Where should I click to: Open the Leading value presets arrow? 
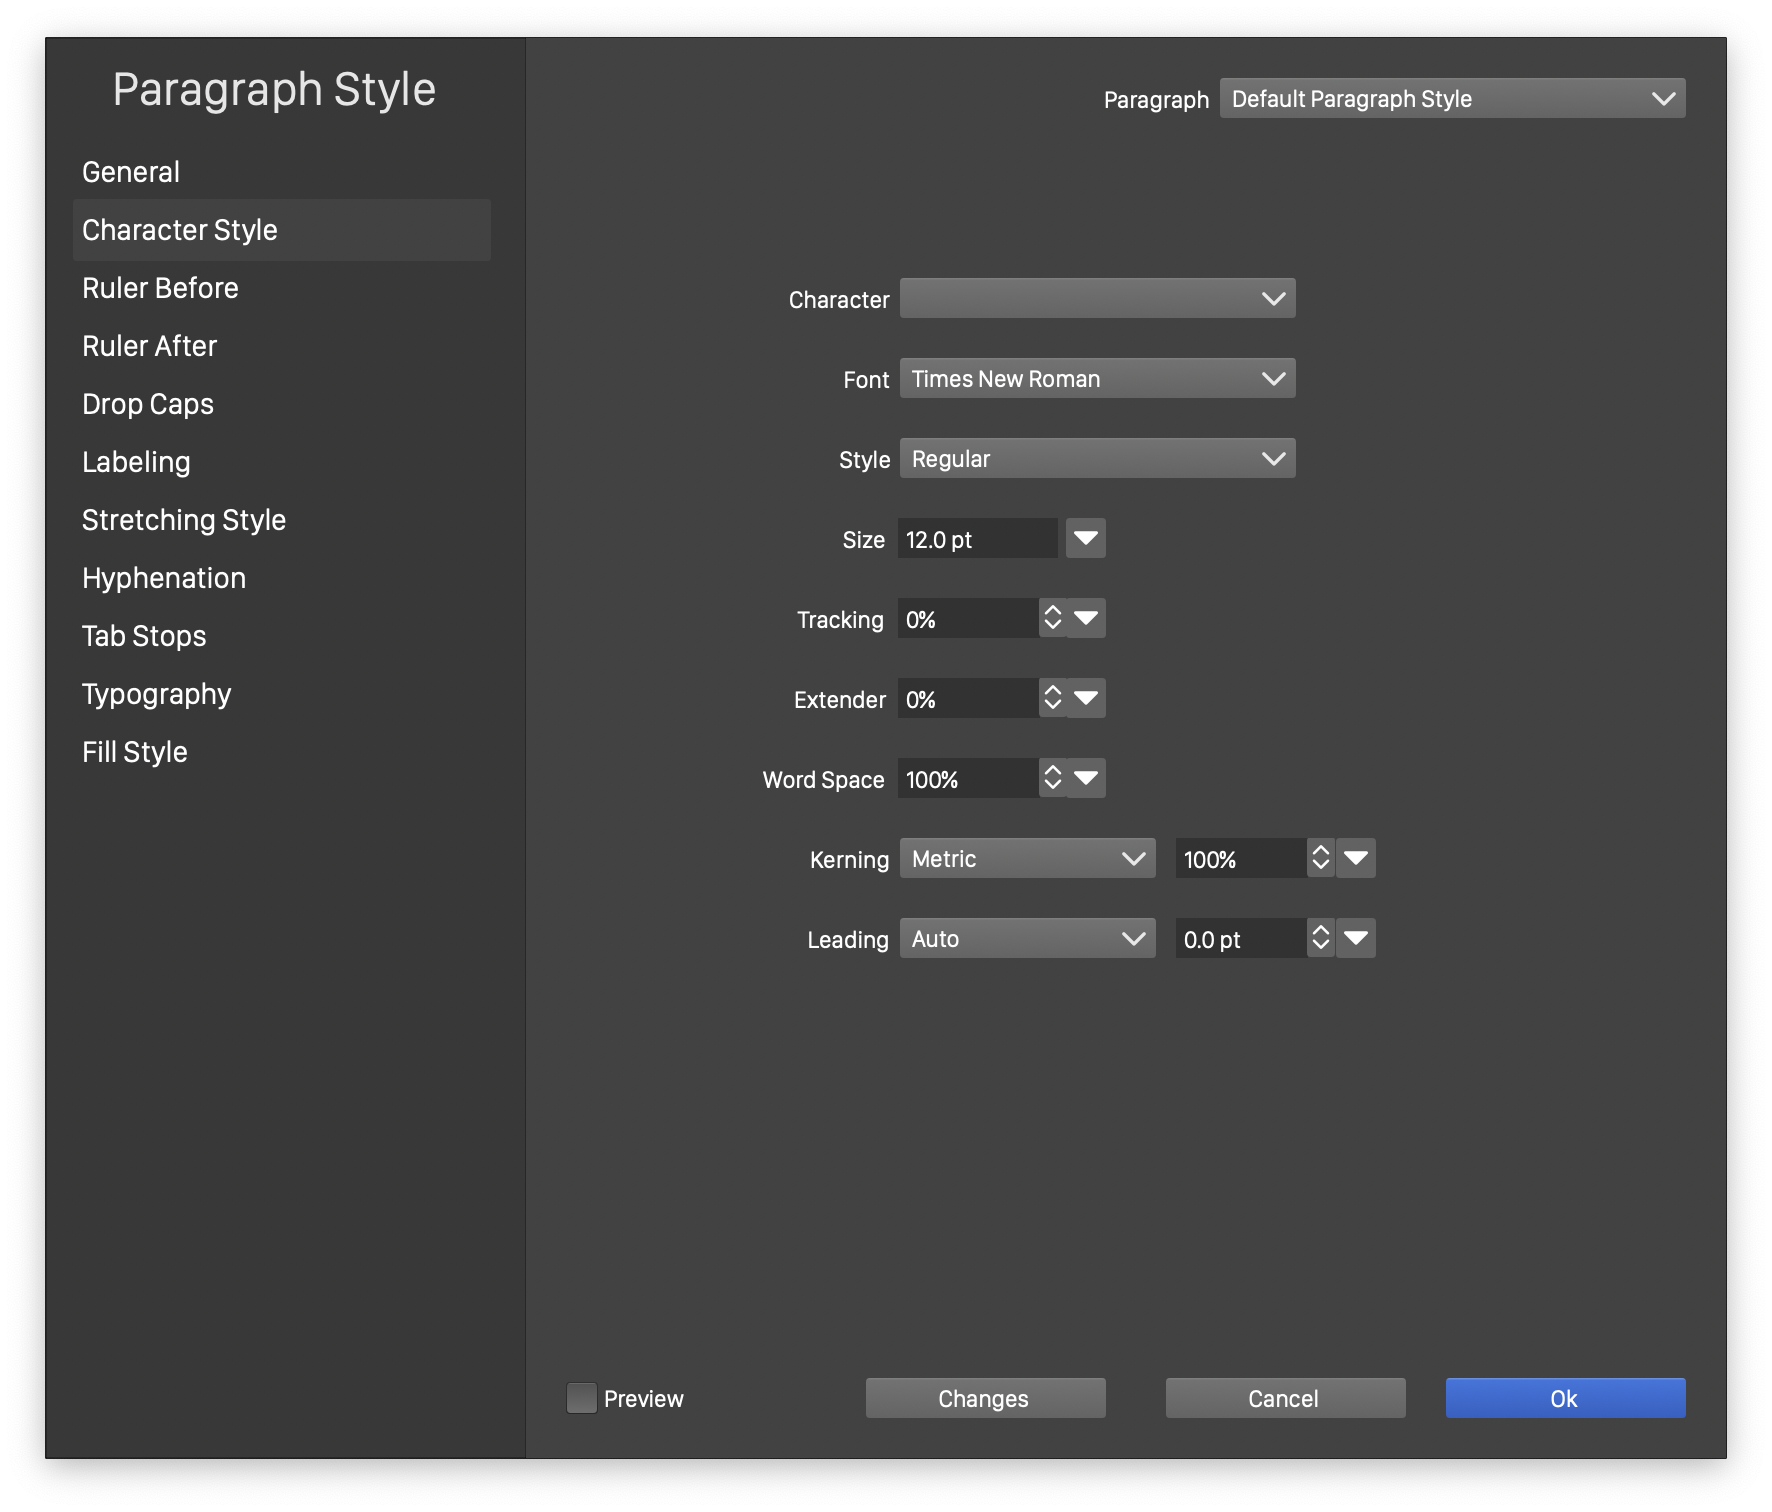[x=1356, y=939]
